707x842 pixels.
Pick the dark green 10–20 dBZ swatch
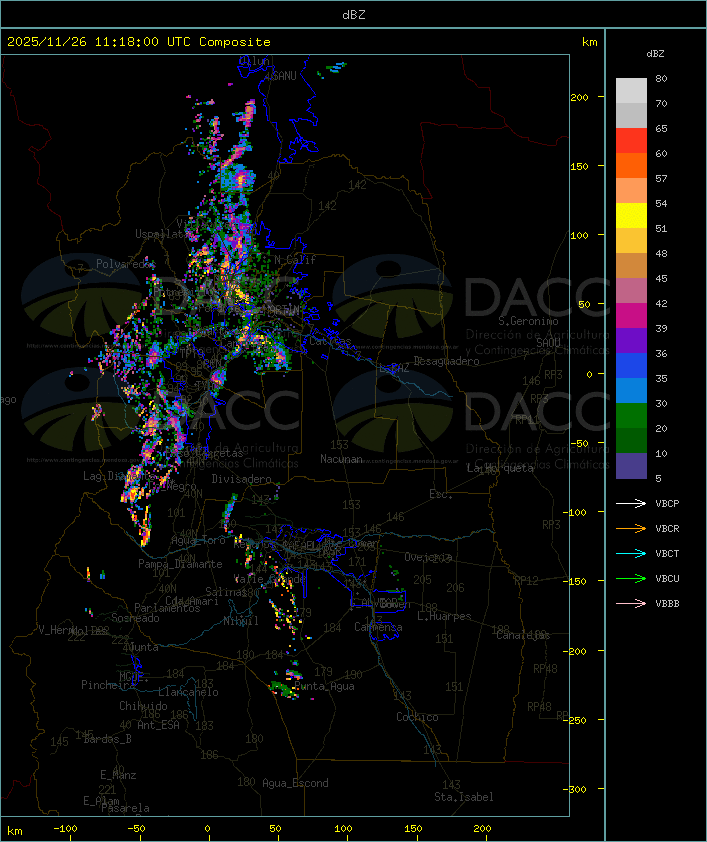631,440
